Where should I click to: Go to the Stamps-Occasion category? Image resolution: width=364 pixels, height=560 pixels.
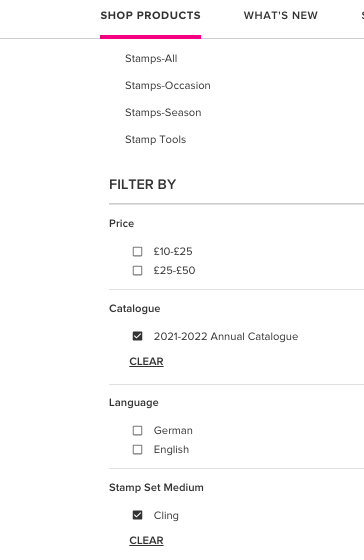coord(168,85)
